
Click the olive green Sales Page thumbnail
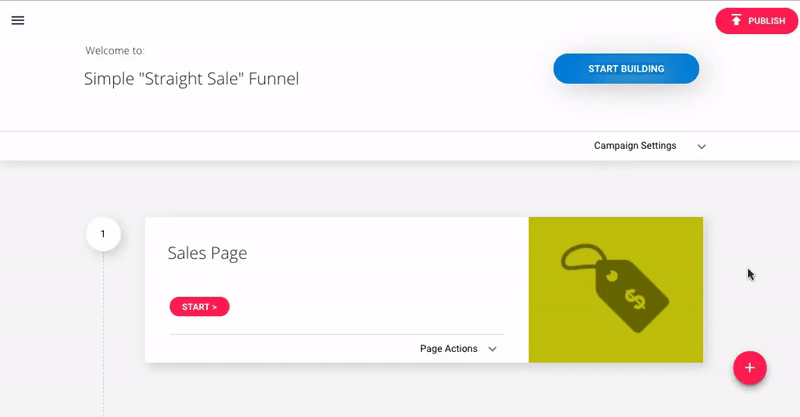pyautogui.click(x=616, y=290)
